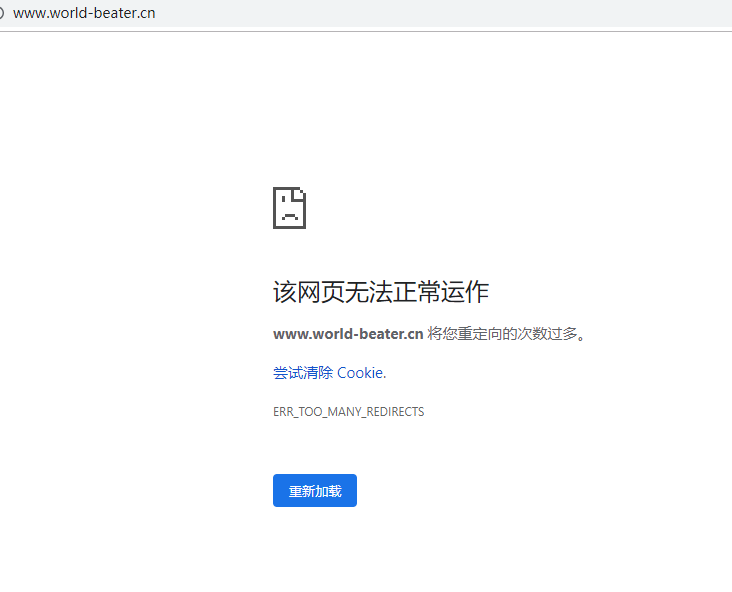732x592 pixels.
Task: Select the ERR_TOO_MANY_REDIRECTS error code text
Action: 349,412
